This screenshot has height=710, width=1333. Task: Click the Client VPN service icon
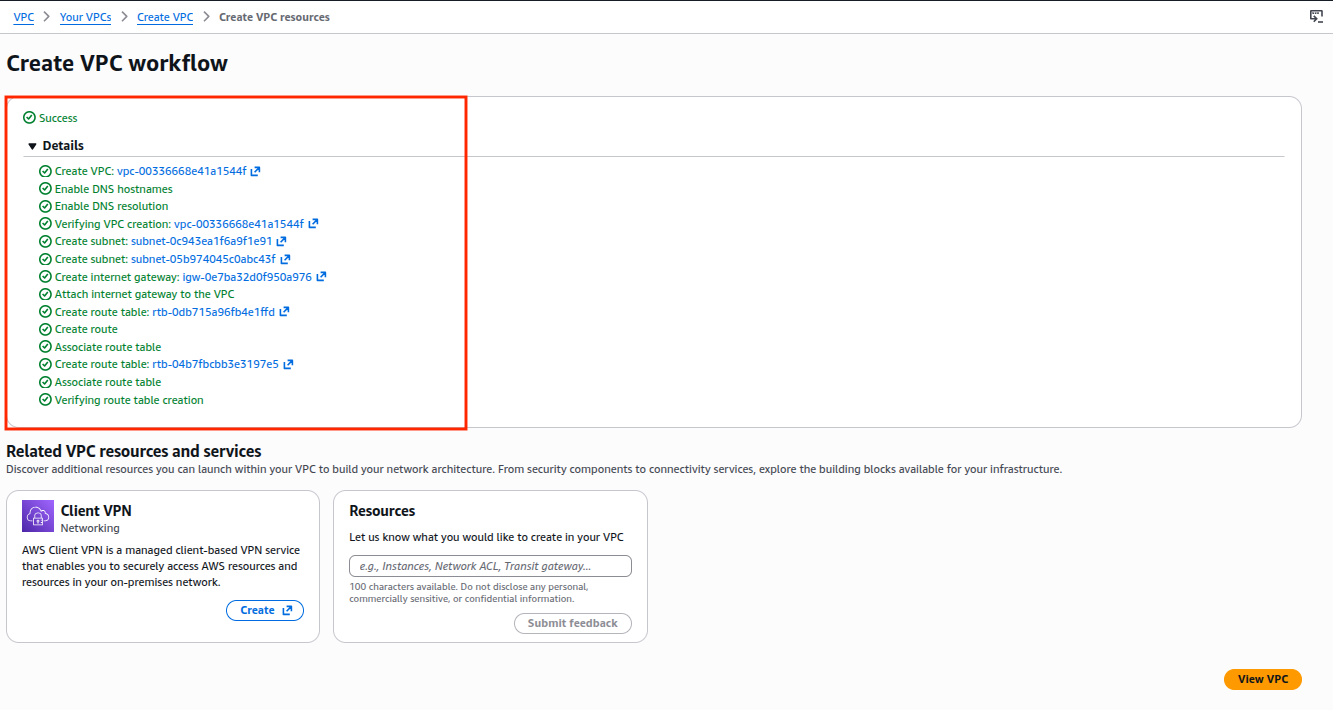coord(38,516)
